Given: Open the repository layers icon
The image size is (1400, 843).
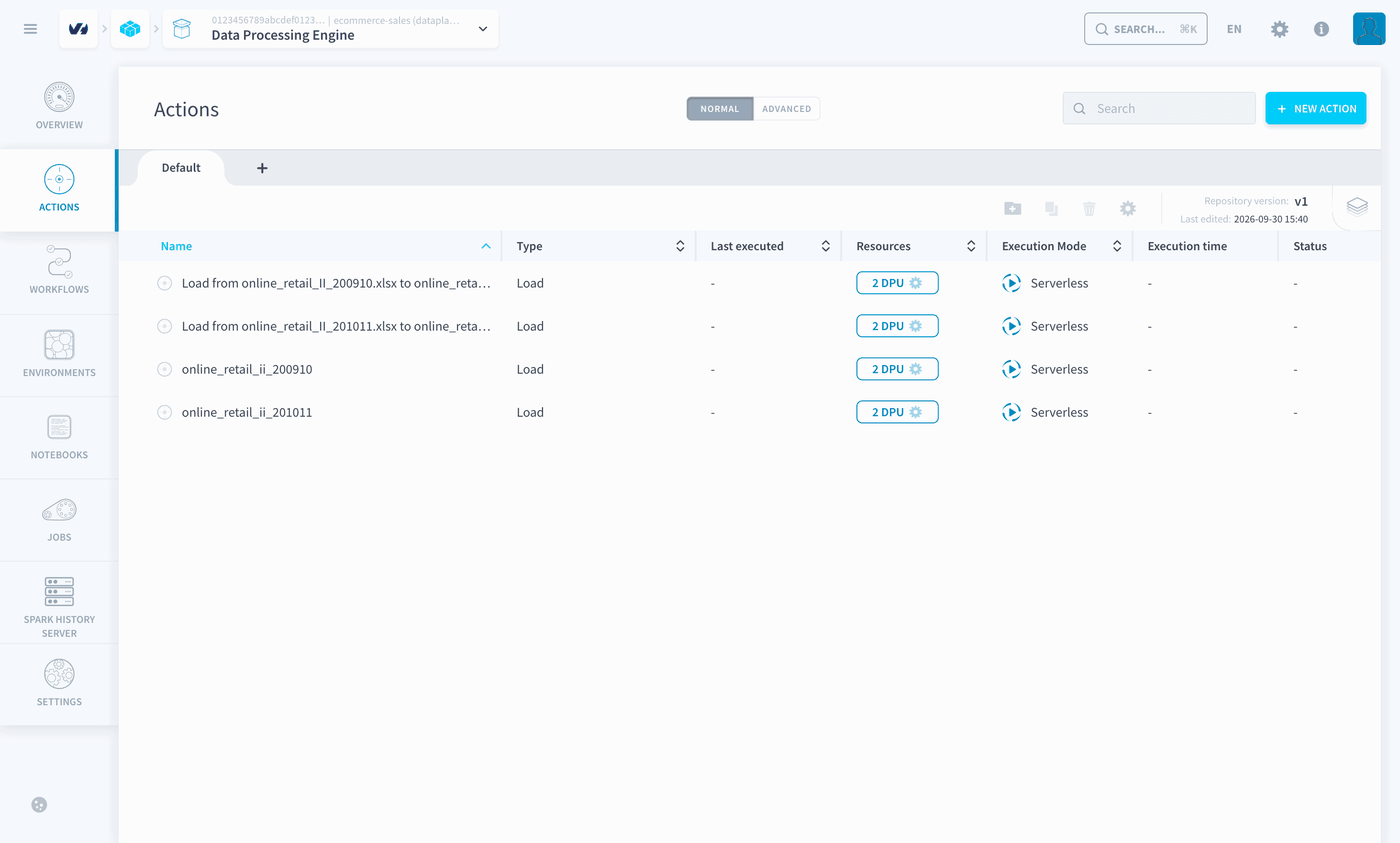Looking at the screenshot, I should pyautogui.click(x=1357, y=207).
